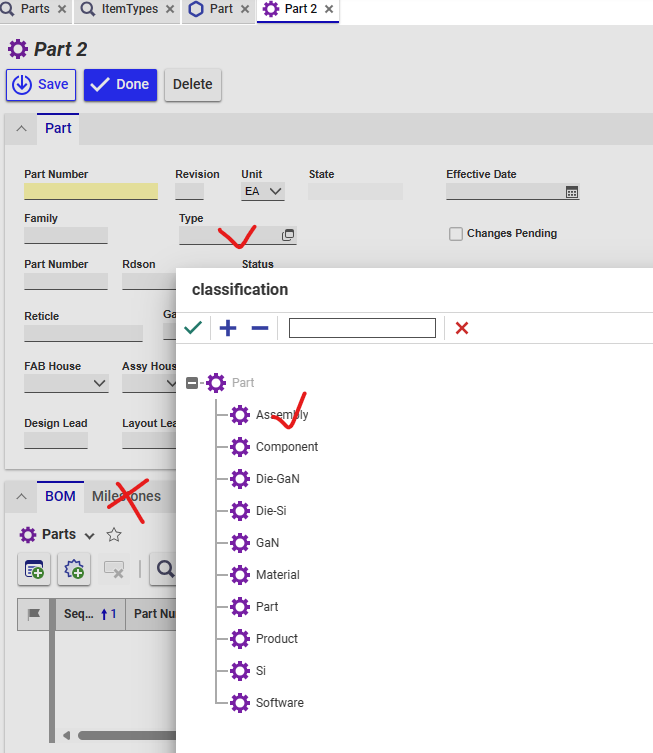The width and height of the screenshot is (653, 753).
Task: Click the gear icon beside Component
Action: click(x=240, y=447)
